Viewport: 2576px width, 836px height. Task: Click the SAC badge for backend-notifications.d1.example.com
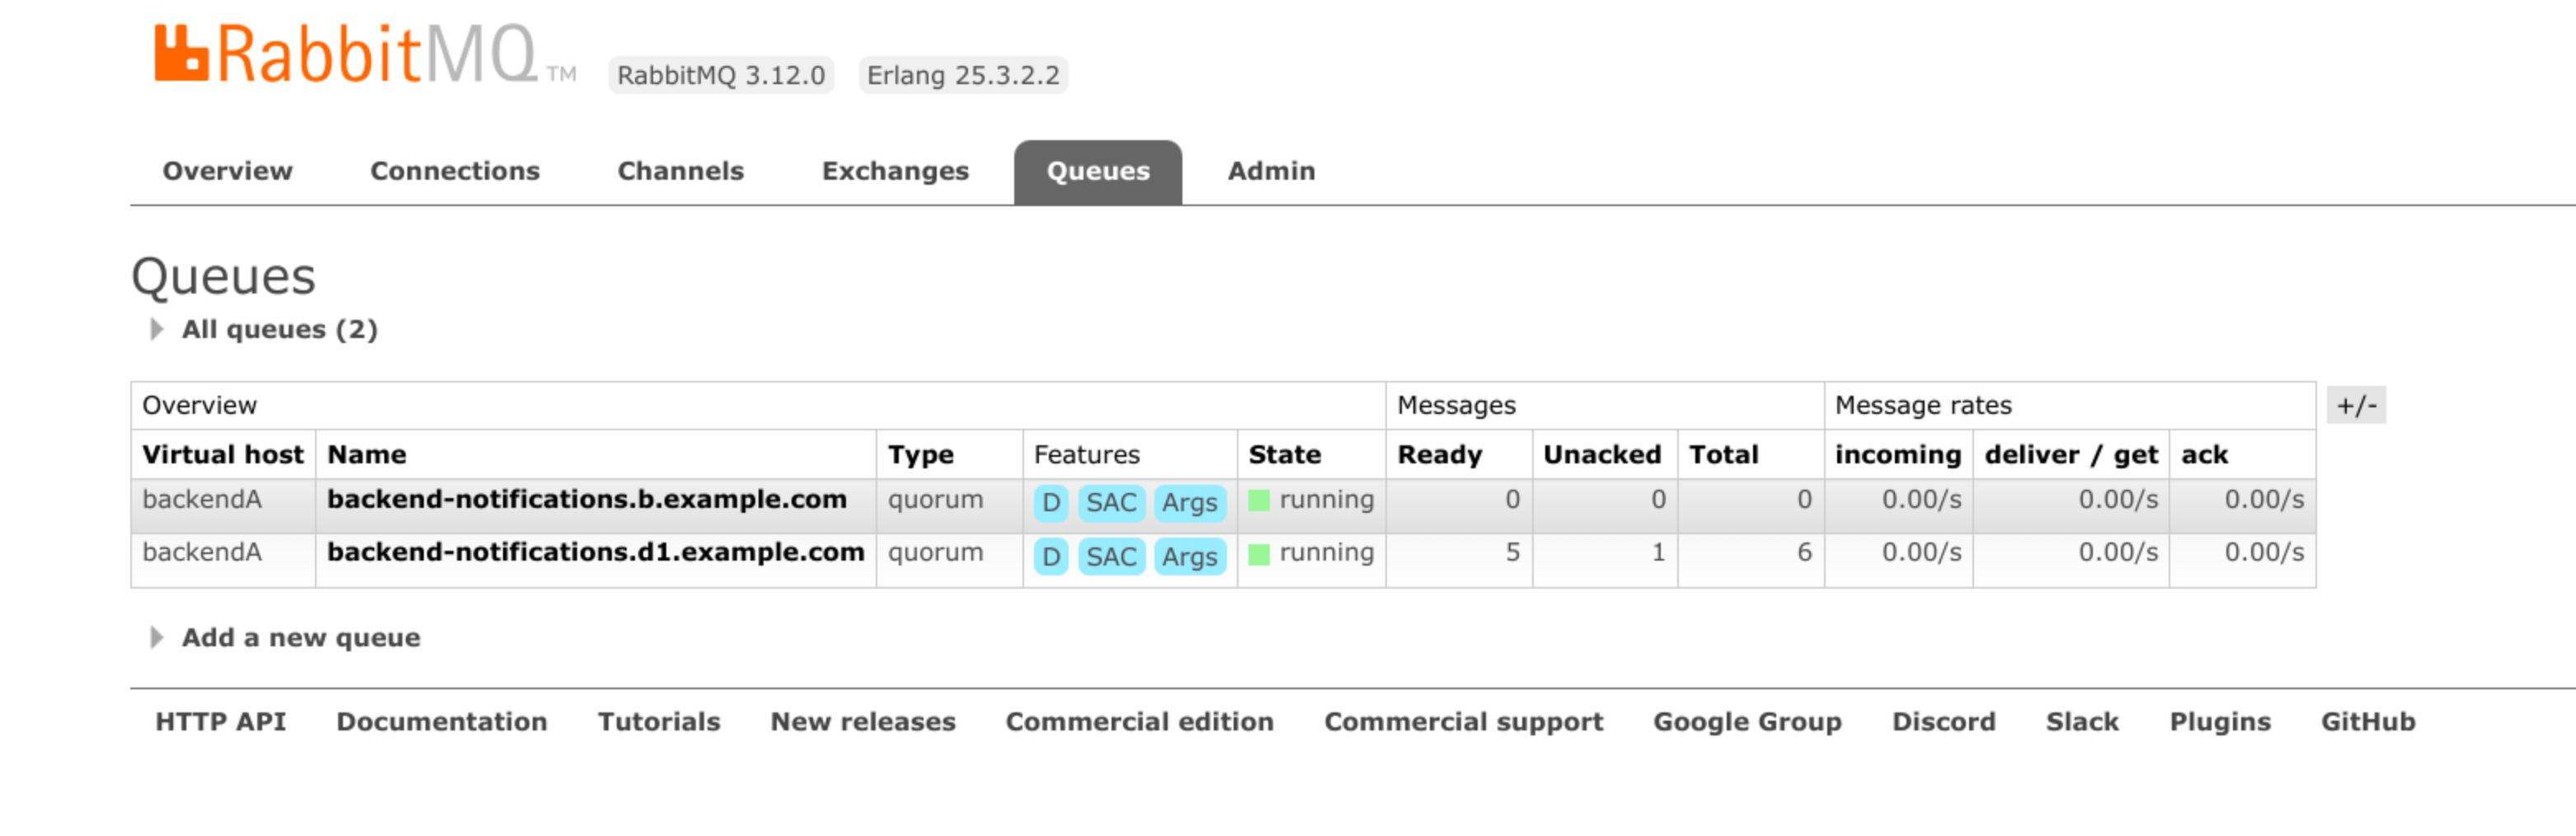pos(1110,557)
